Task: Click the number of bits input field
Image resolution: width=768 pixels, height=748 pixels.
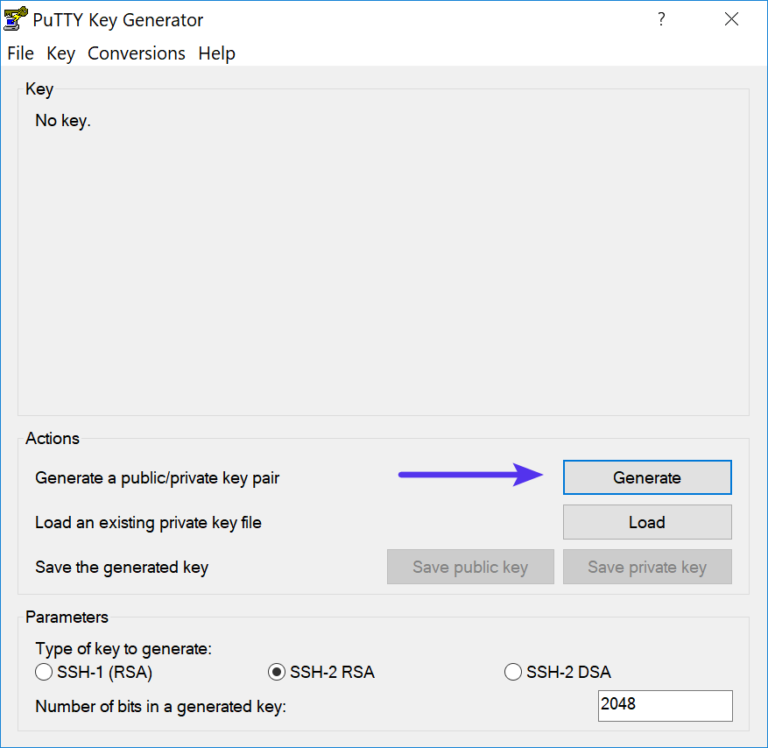Action: pyautogui.click(x=664, y=705)
